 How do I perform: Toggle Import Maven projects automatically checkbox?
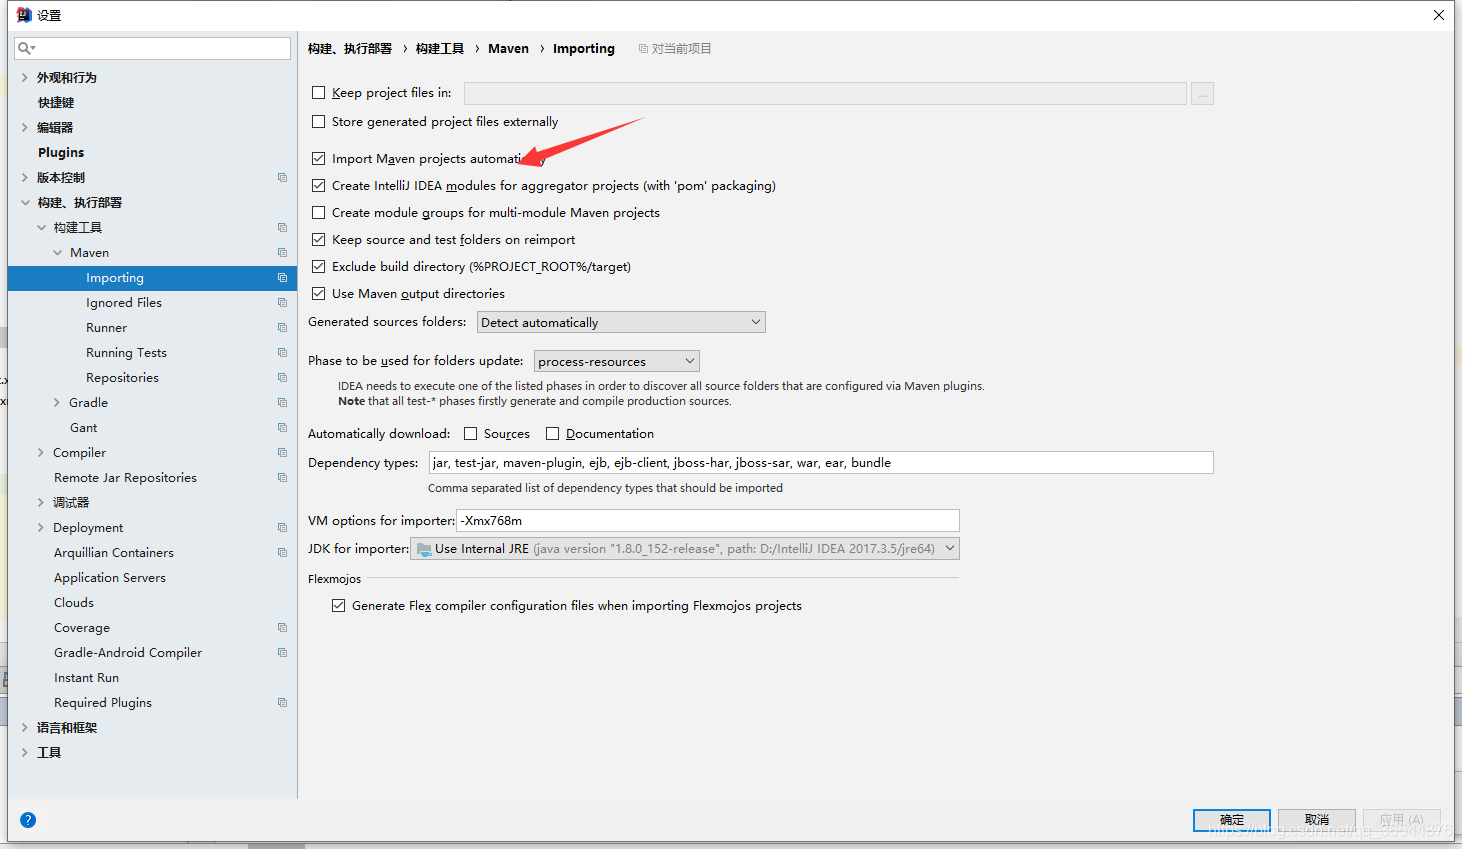(319, 159)
